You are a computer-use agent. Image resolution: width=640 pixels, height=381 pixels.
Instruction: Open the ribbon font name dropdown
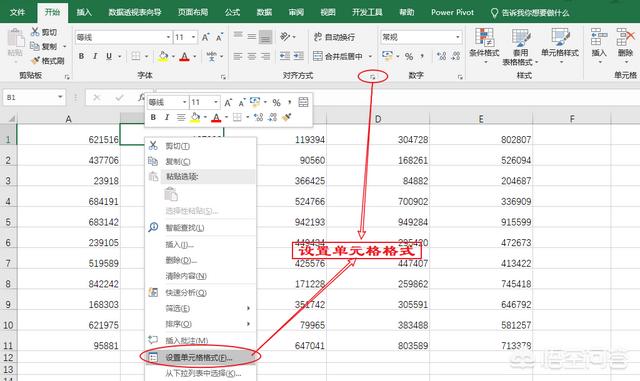pyautogui.click(x=168, y=37)
